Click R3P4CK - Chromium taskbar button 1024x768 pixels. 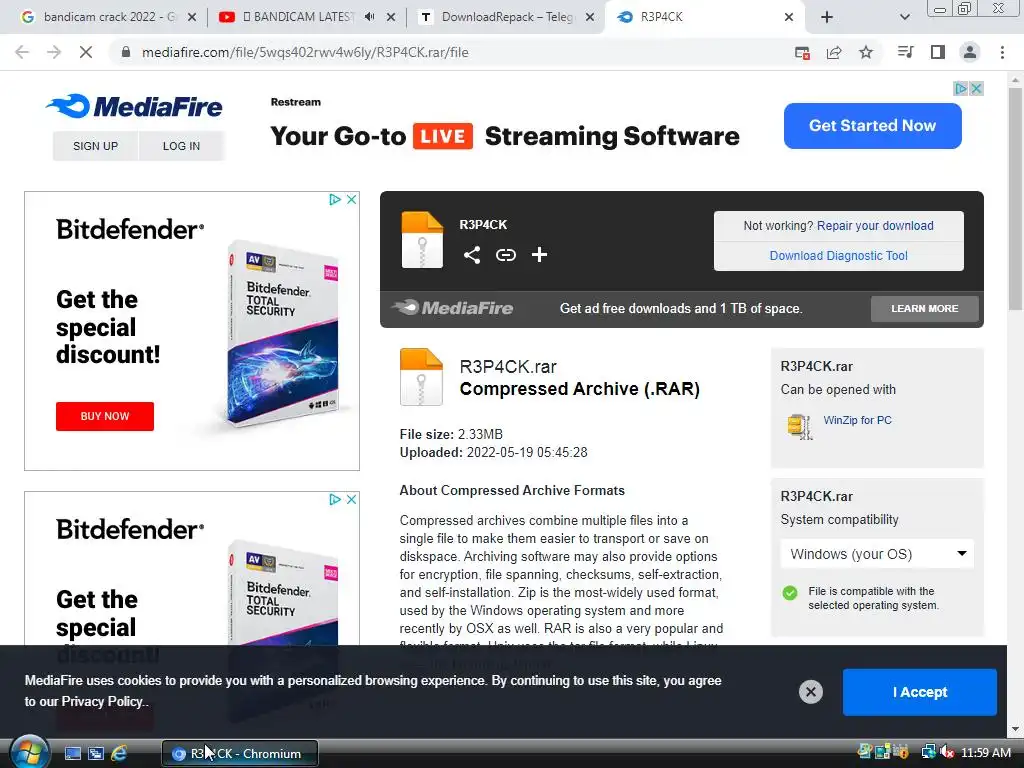[240, 754]
